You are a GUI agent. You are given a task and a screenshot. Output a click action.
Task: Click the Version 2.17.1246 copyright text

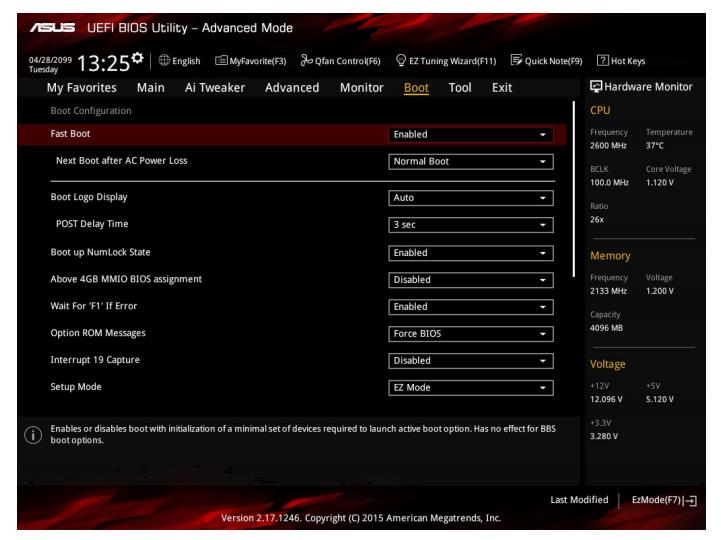pyautogui.click(x=361, y=518)
